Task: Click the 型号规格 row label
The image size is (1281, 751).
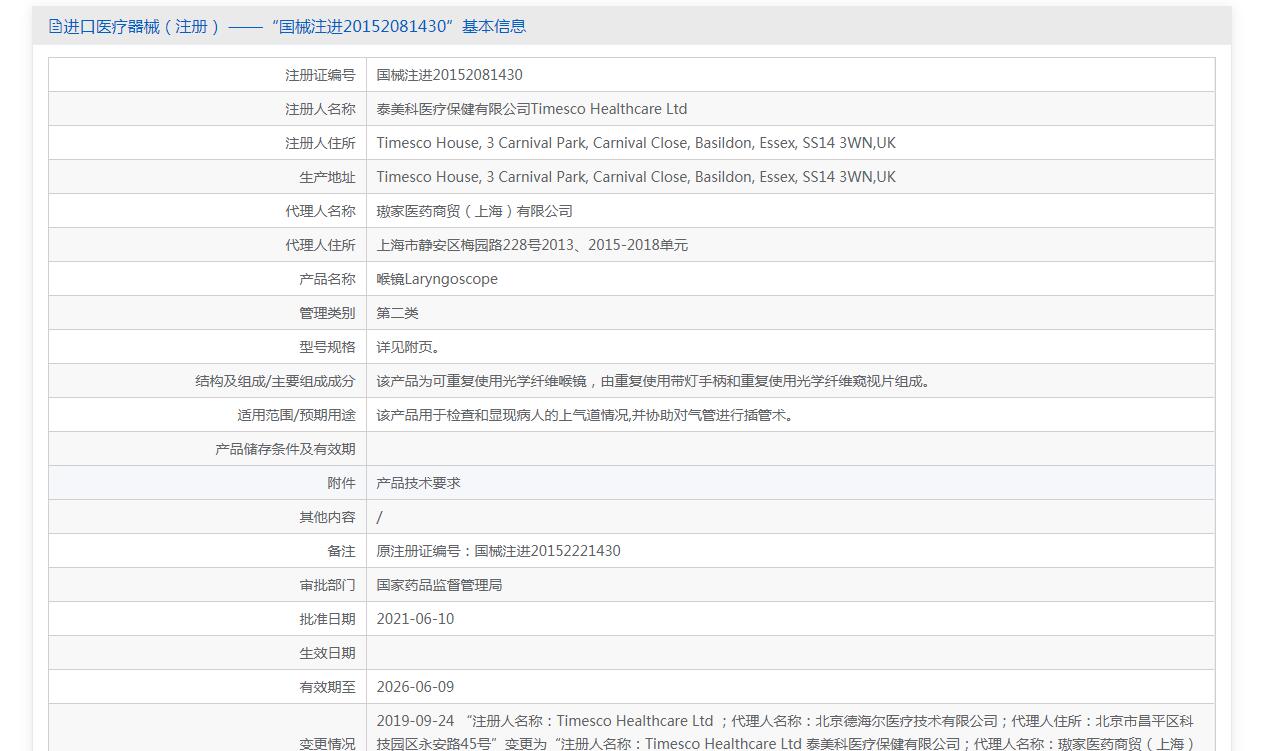Action: 327,347
